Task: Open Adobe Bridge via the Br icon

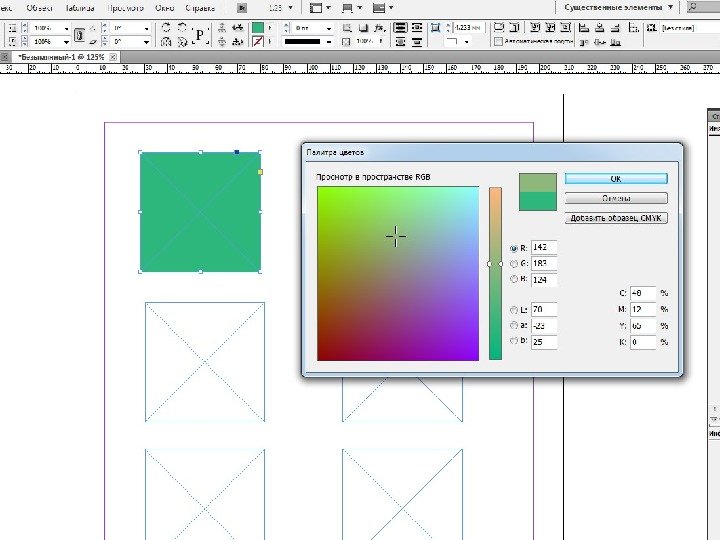Action: (x=242, y=8)
